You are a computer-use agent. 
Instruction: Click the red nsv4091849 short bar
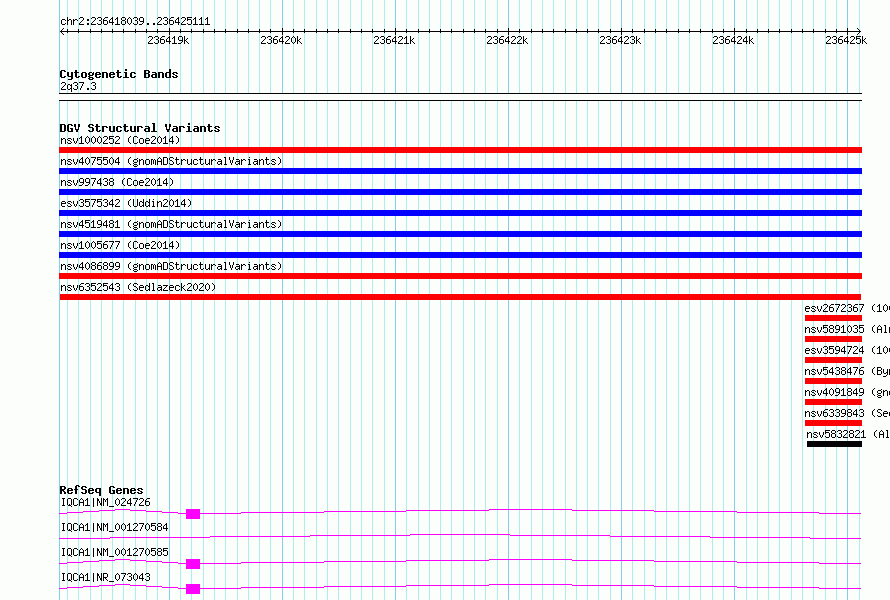tap(833, 402)
